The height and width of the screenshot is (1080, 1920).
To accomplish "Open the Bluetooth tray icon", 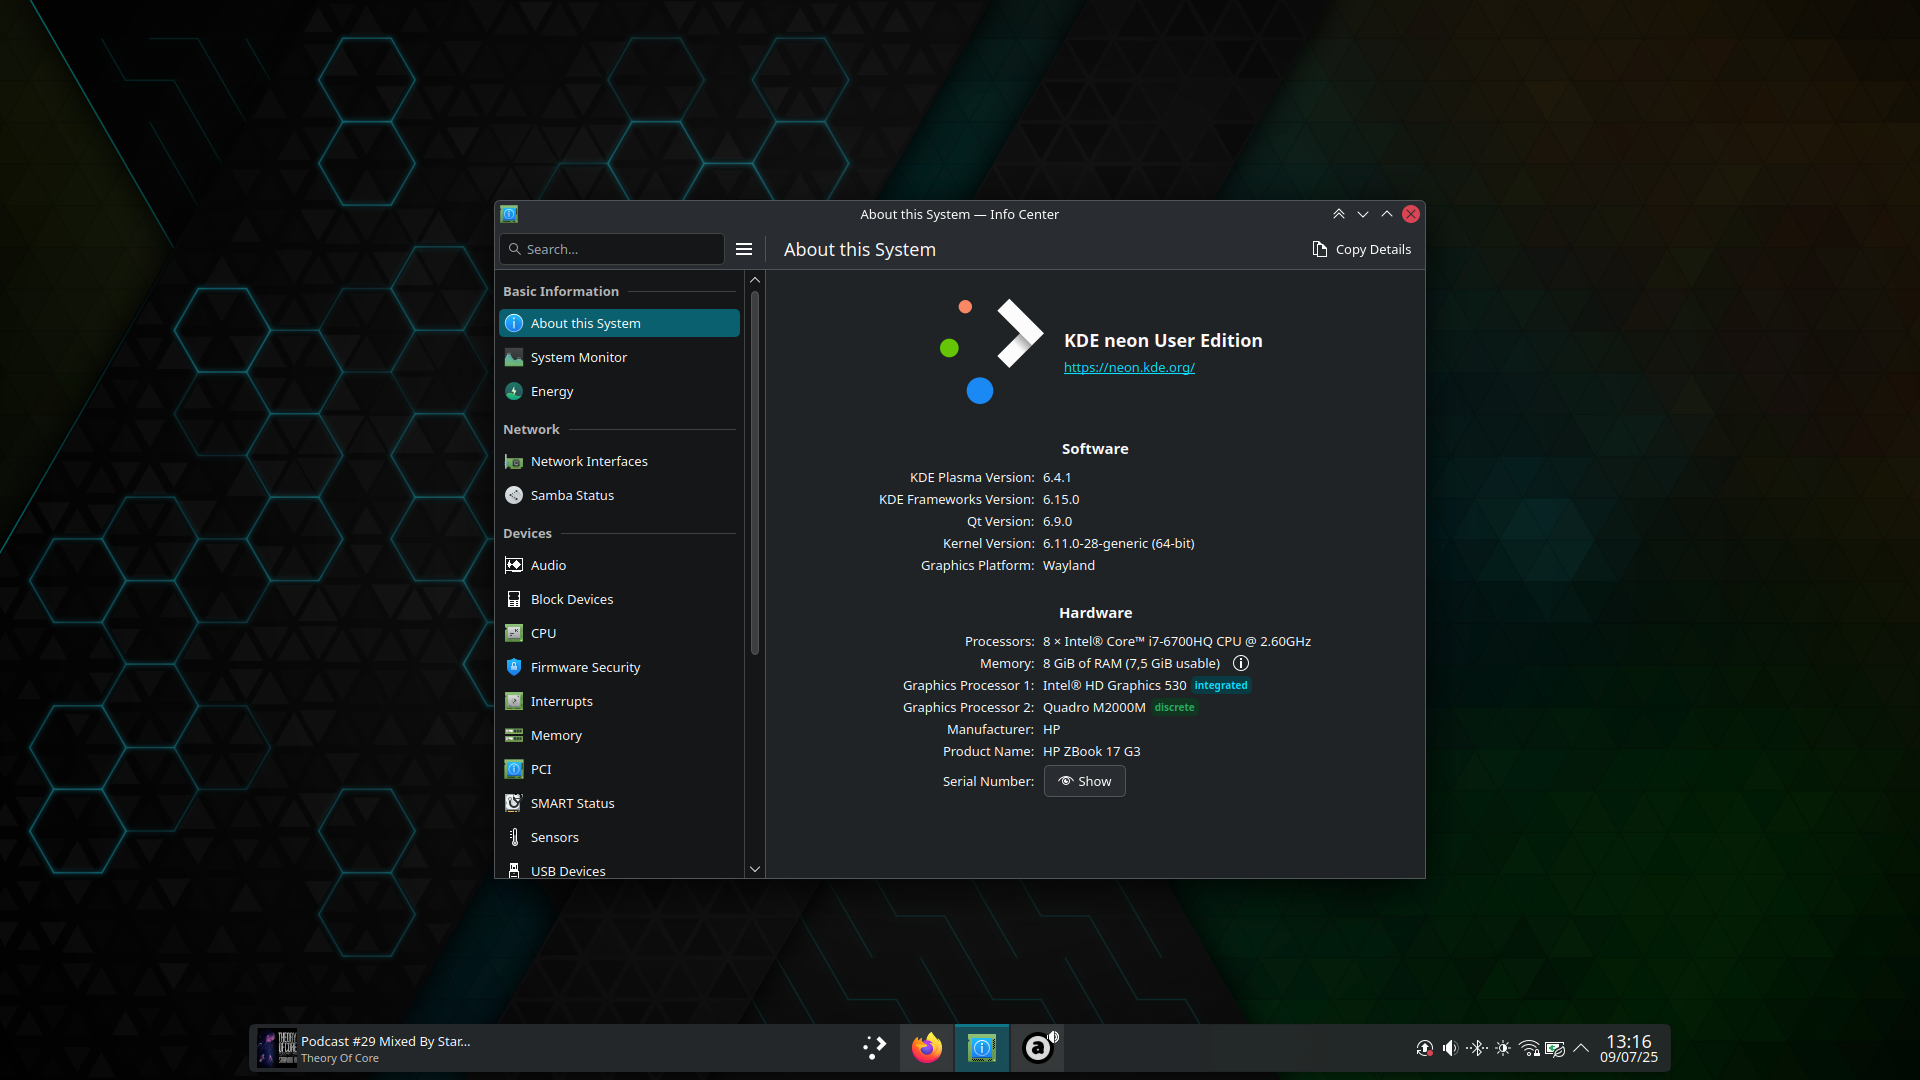I will click(1477, 1048).
